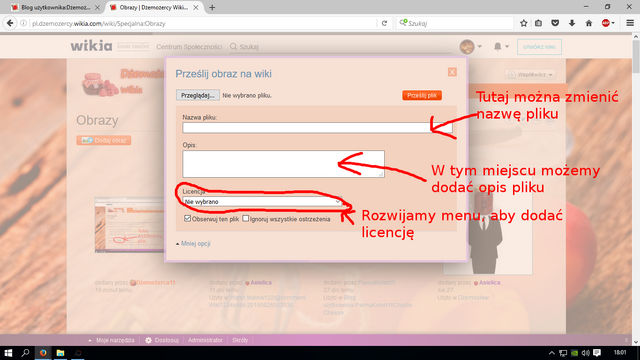Click in the Opis text area
Viewport: 640px width, 360px height.
click(x=283, y=164)
